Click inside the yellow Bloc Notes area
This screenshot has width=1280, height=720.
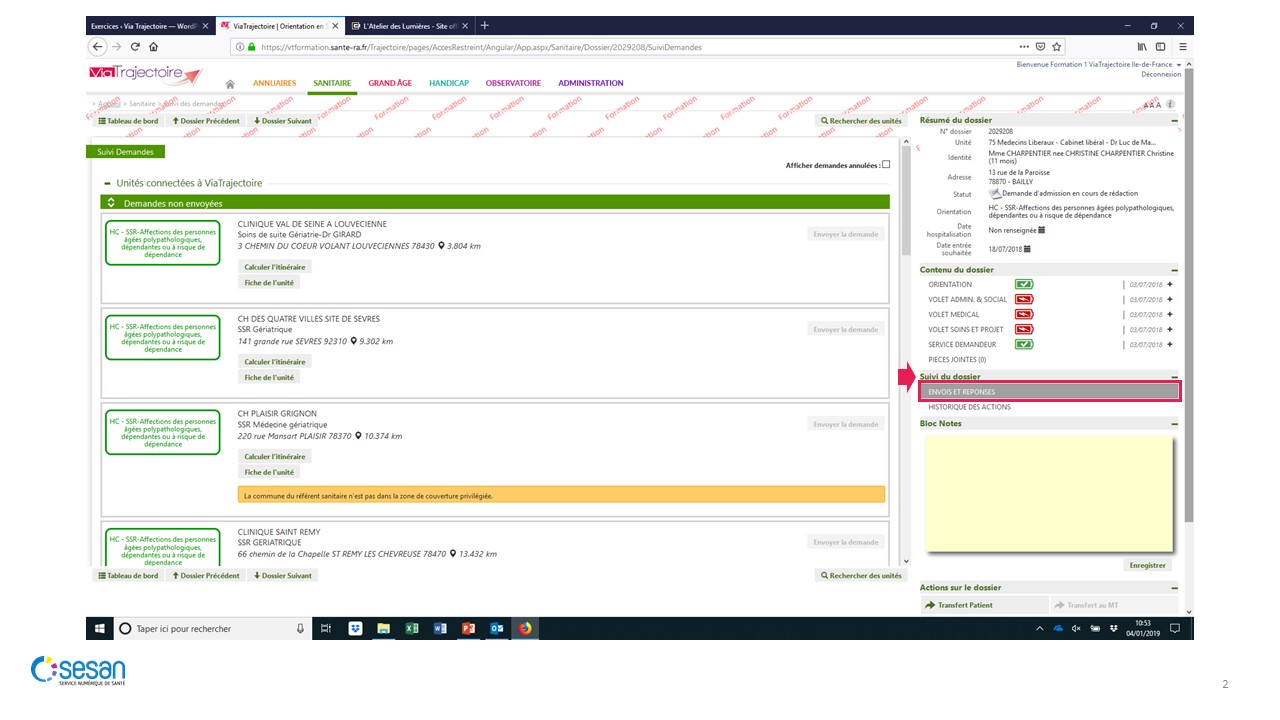point(1048,493)
